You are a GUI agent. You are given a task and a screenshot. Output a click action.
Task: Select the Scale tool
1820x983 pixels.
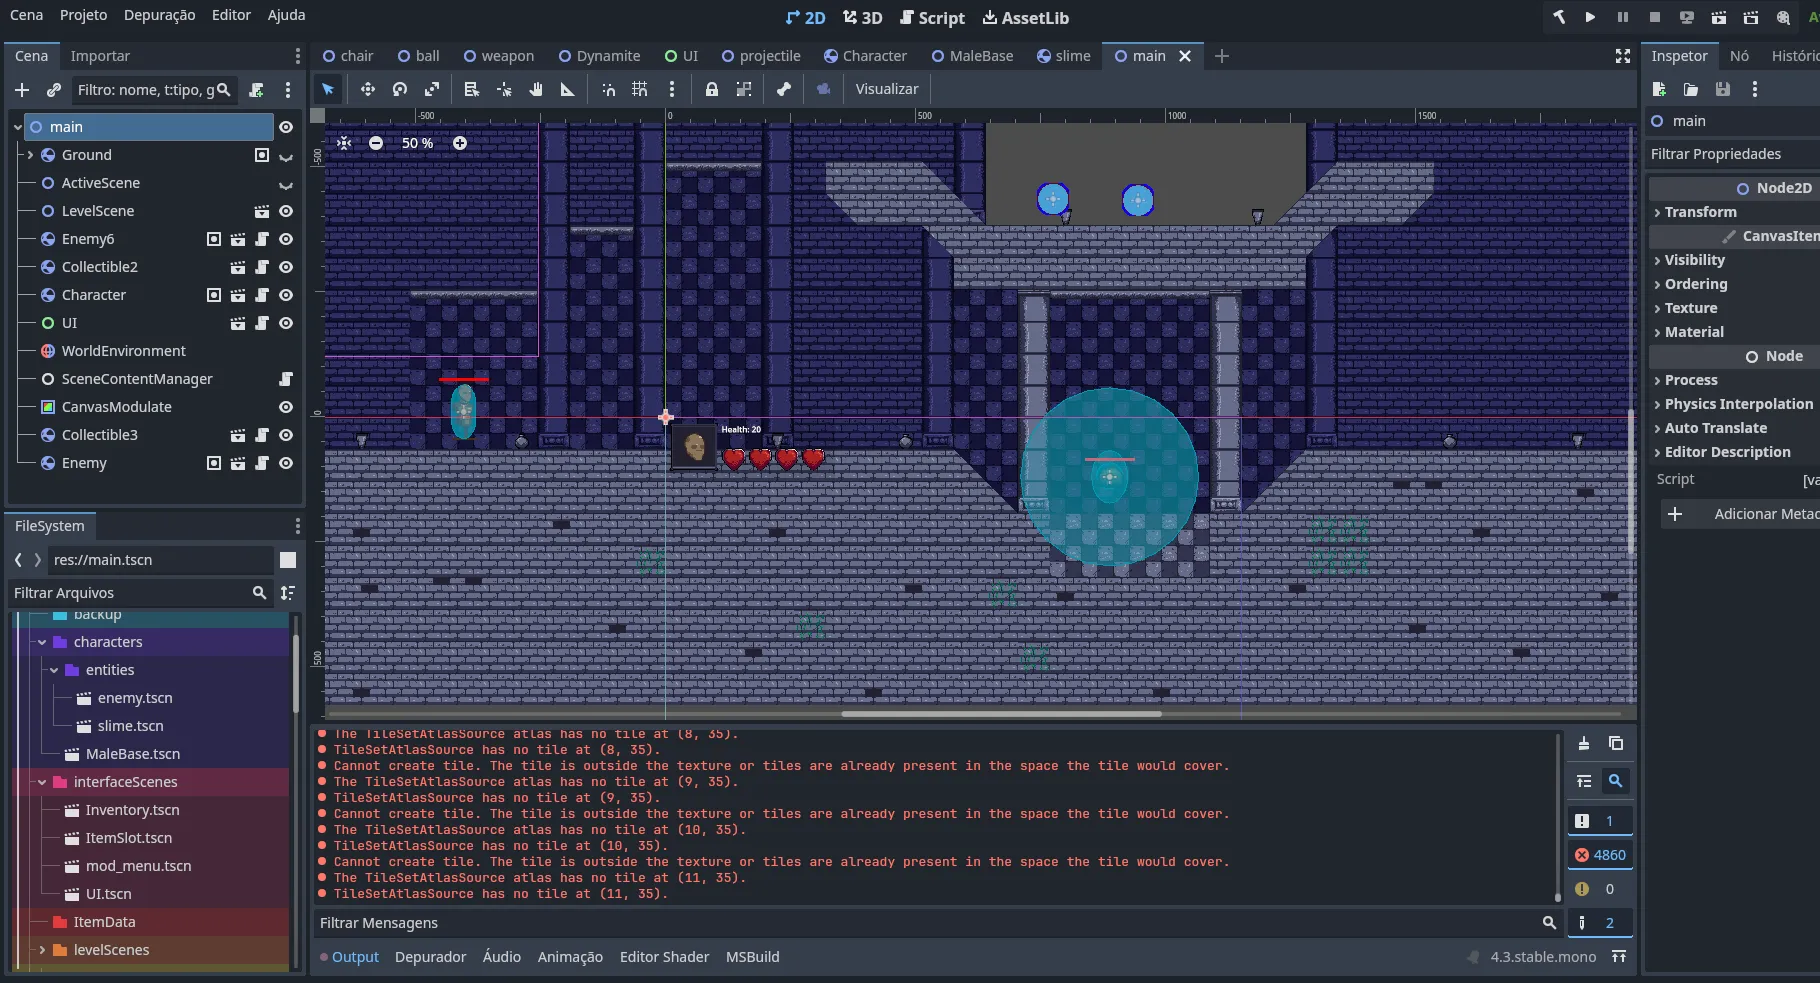click(432, 89)
